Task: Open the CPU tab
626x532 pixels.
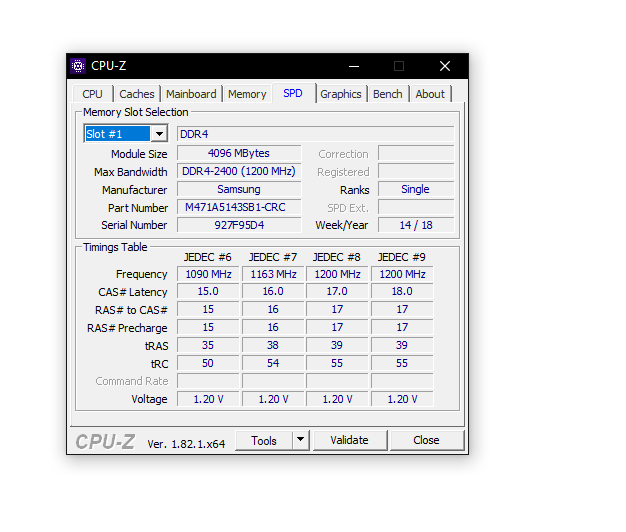Action: (x=93, y=94)
